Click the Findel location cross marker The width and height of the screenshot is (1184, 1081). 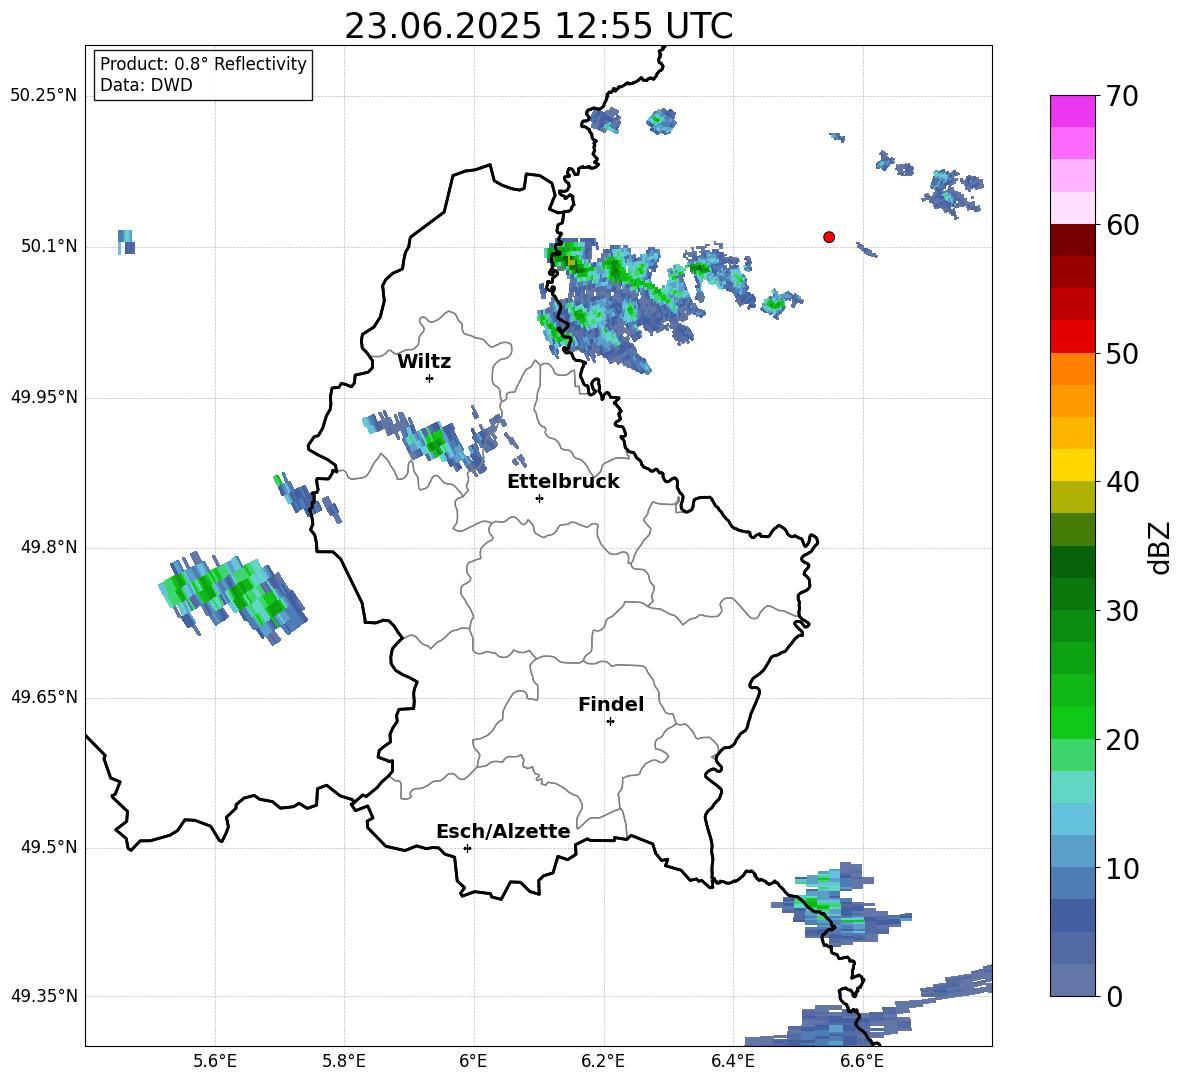tap(611, 722)
